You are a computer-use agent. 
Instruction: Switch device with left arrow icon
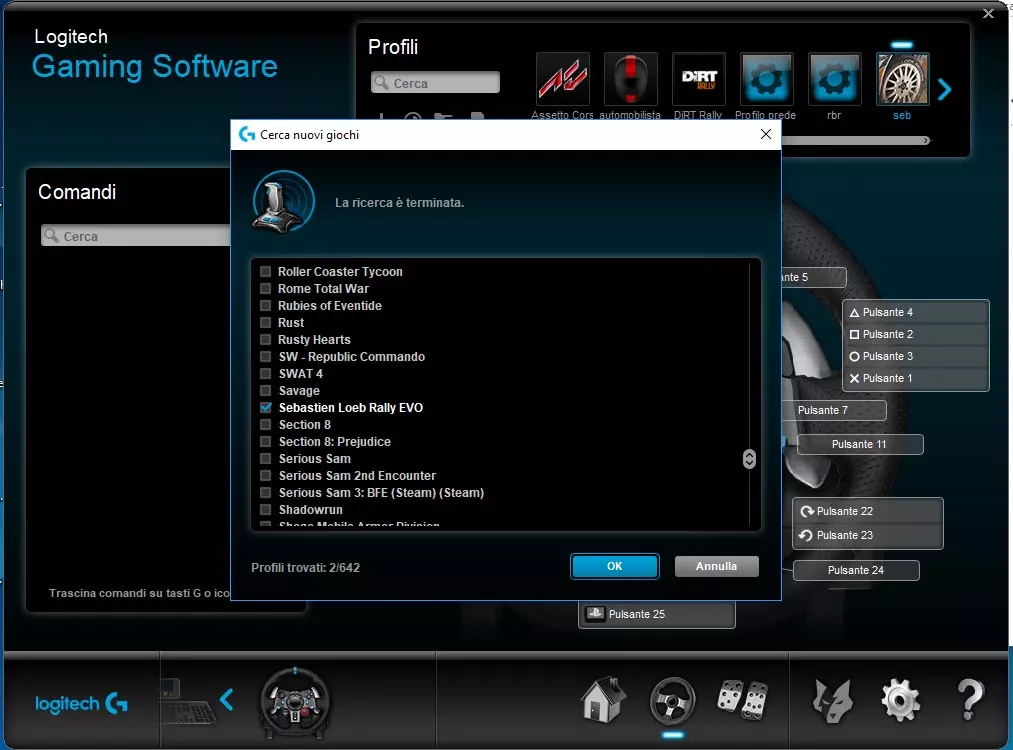(x=226, y=700)
